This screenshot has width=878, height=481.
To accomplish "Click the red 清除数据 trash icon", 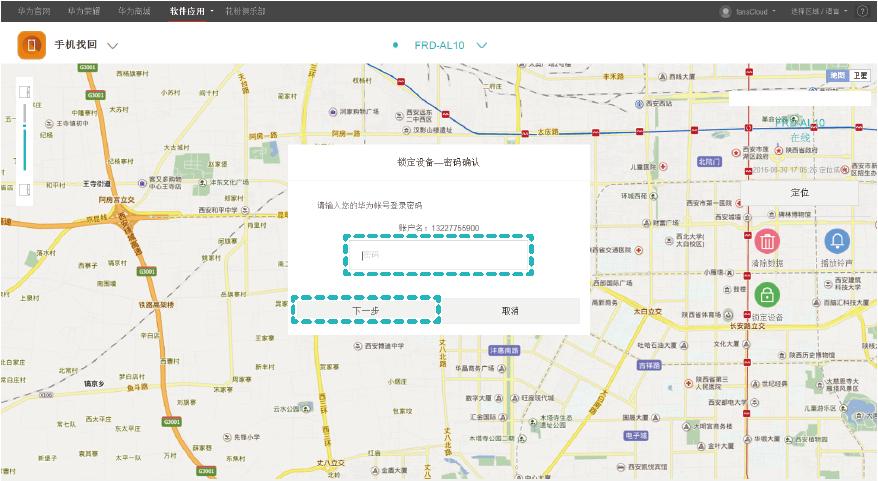I will tap(767, 241).
